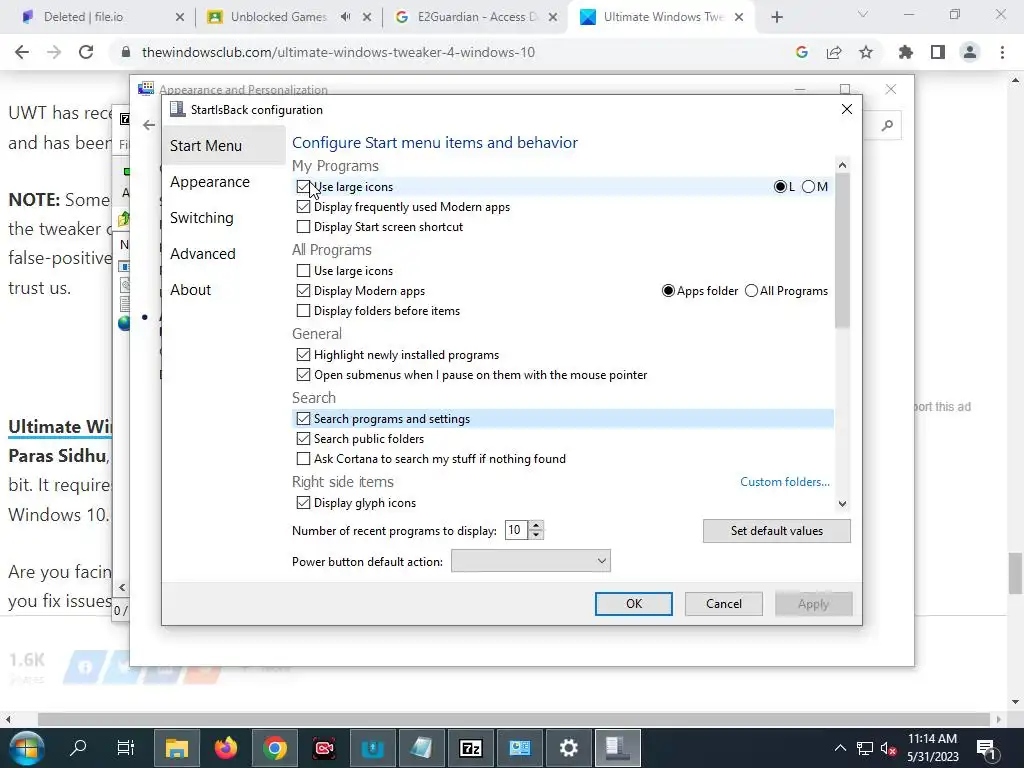
Task: Click the settings list scroll-down arrow
Action: [x=842, y=504]
